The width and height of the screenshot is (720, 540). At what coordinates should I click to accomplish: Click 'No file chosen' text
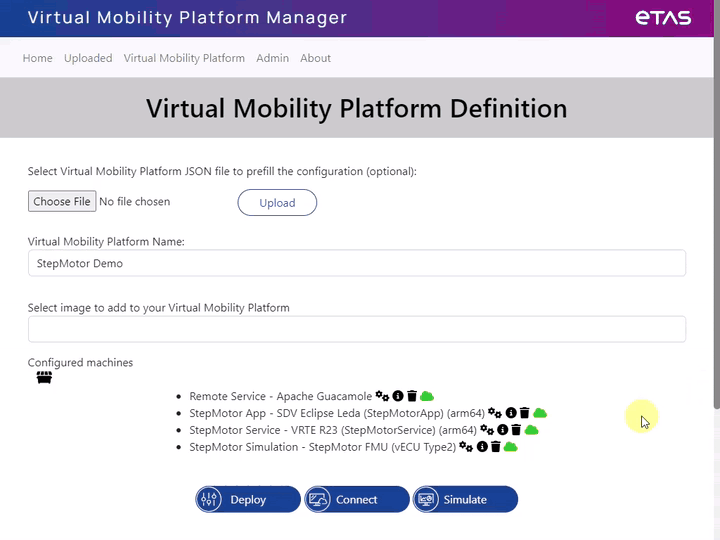[135, 202]
